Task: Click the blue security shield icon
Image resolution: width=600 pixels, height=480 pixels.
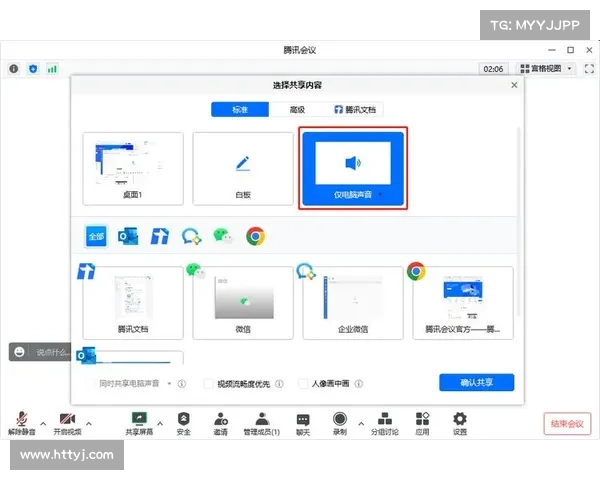Action: (33, 69)
